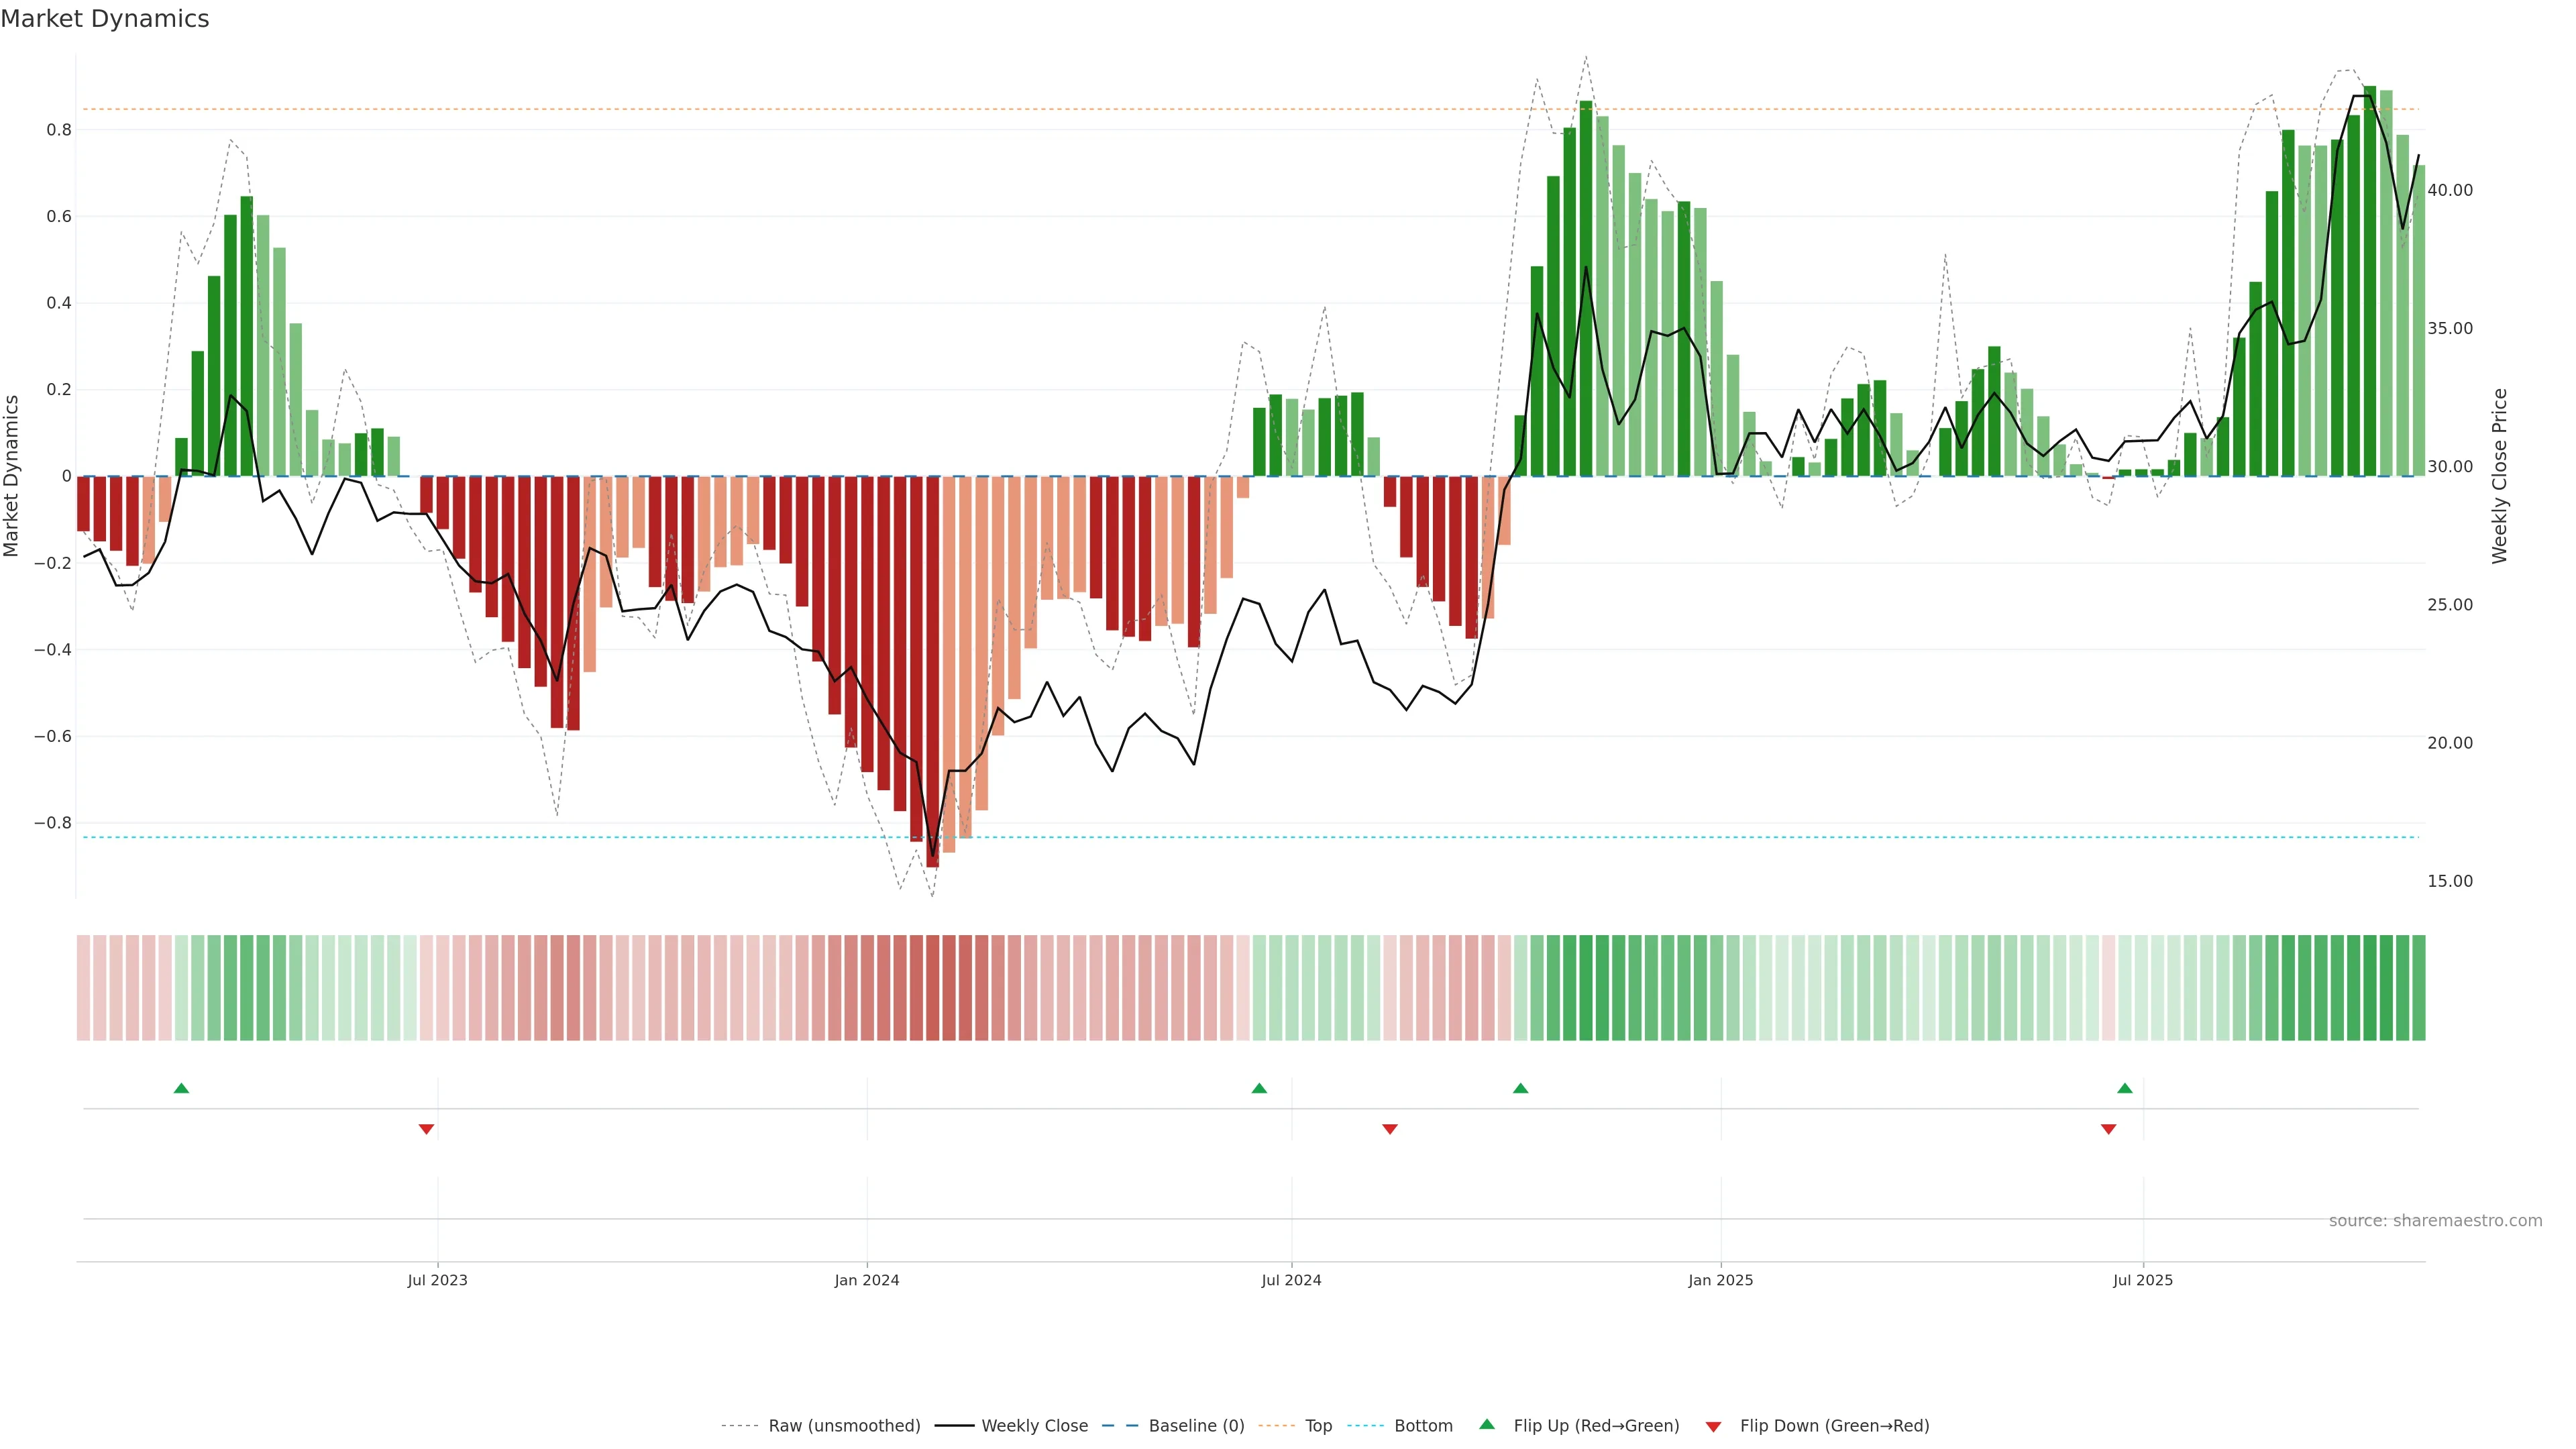
Task: Toggle the Baseline (0) legend entry
Action: point(1196,1425)
